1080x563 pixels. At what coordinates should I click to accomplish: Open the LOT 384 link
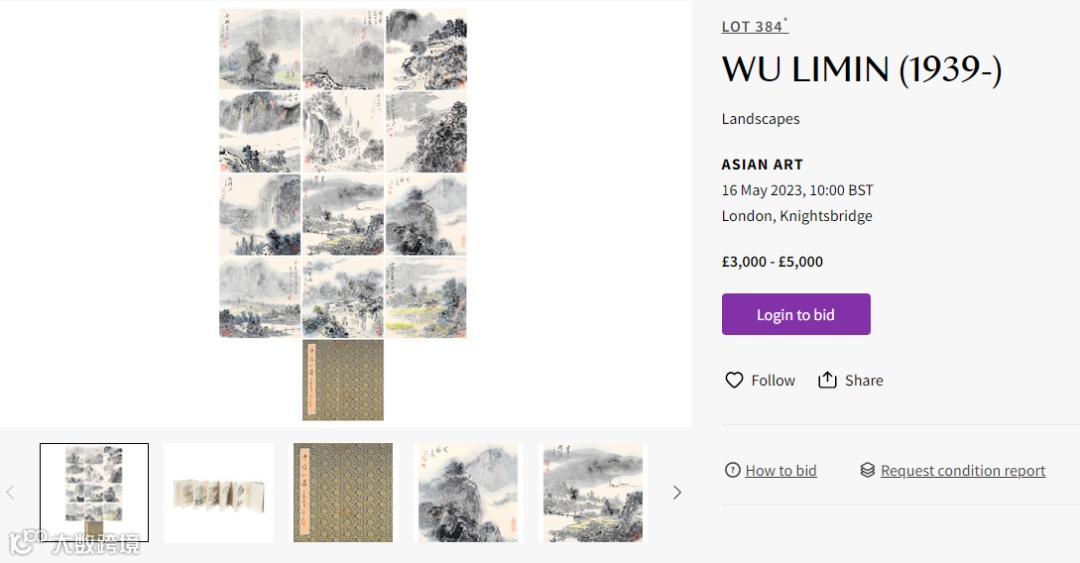[x=754, y=26]
